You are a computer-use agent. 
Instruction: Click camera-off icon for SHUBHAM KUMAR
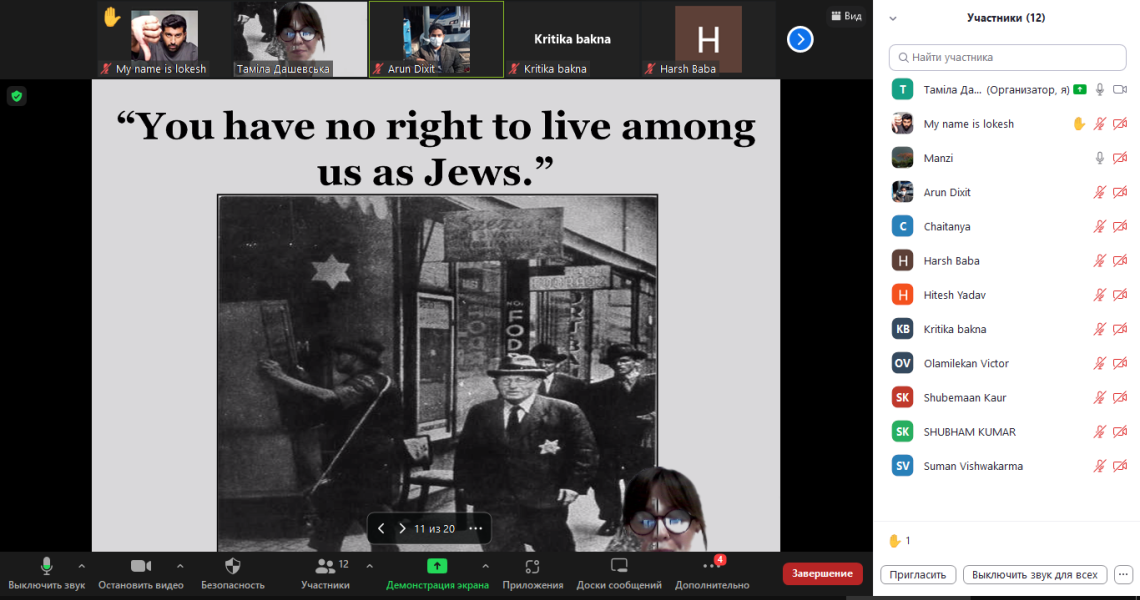pyautogui.click(x=1120, y=431)
